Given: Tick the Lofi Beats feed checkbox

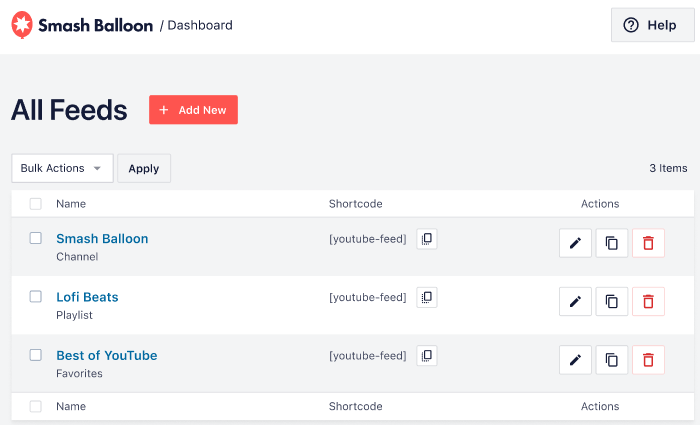Looking at the screenshot, I should [36, 297].
